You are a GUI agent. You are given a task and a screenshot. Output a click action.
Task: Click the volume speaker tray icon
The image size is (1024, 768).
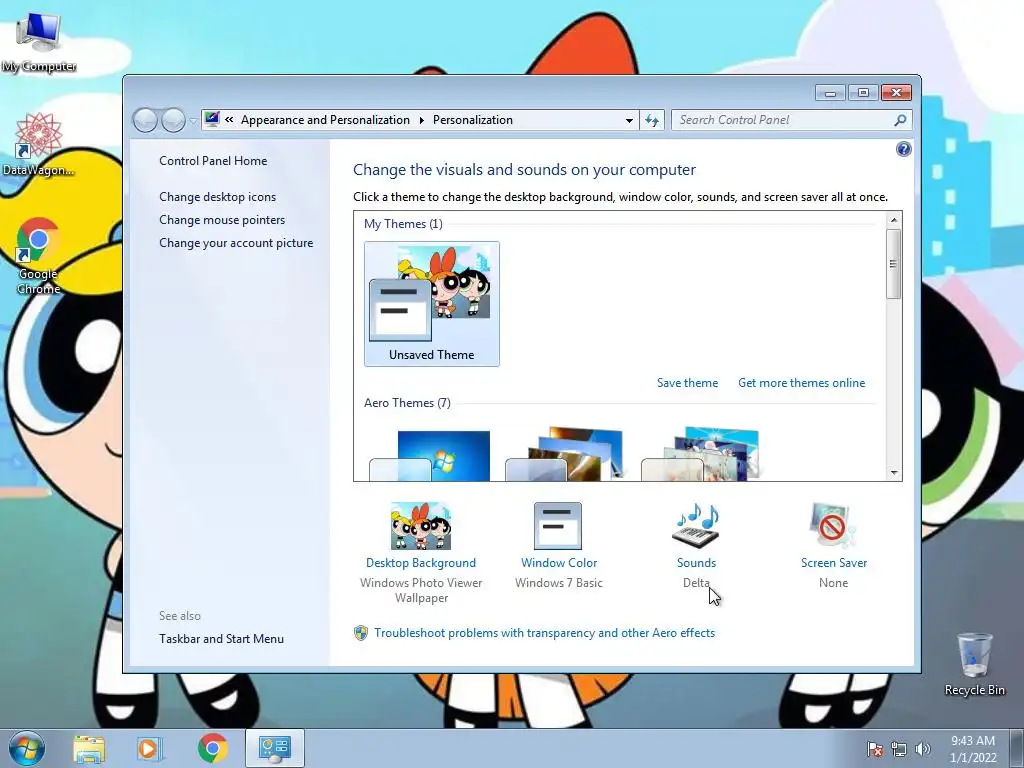coord(922,749)
